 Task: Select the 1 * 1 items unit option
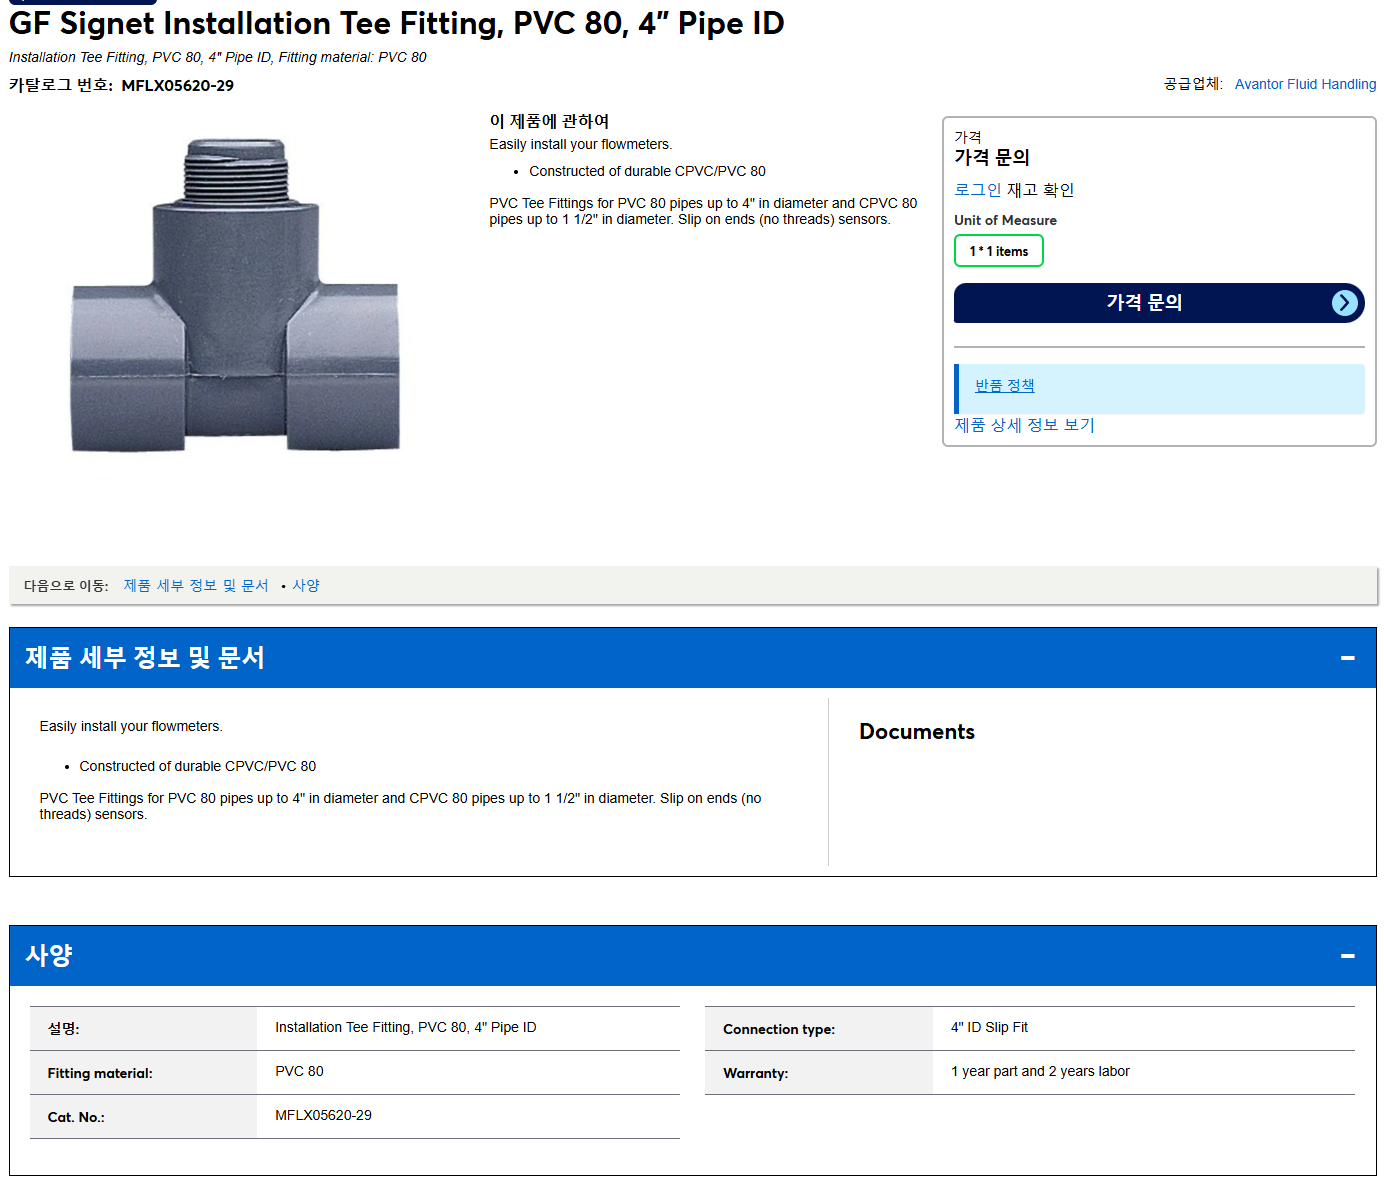[x=998, y=251]
